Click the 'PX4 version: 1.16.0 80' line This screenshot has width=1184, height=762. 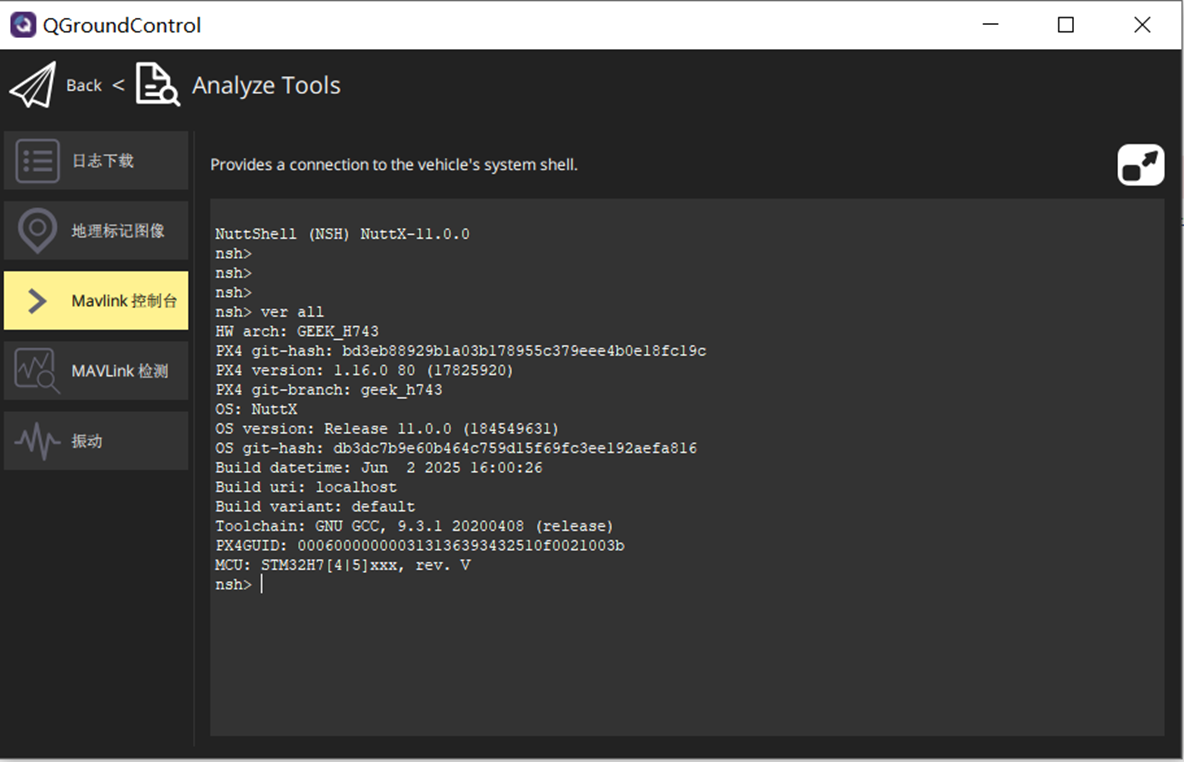364,371
